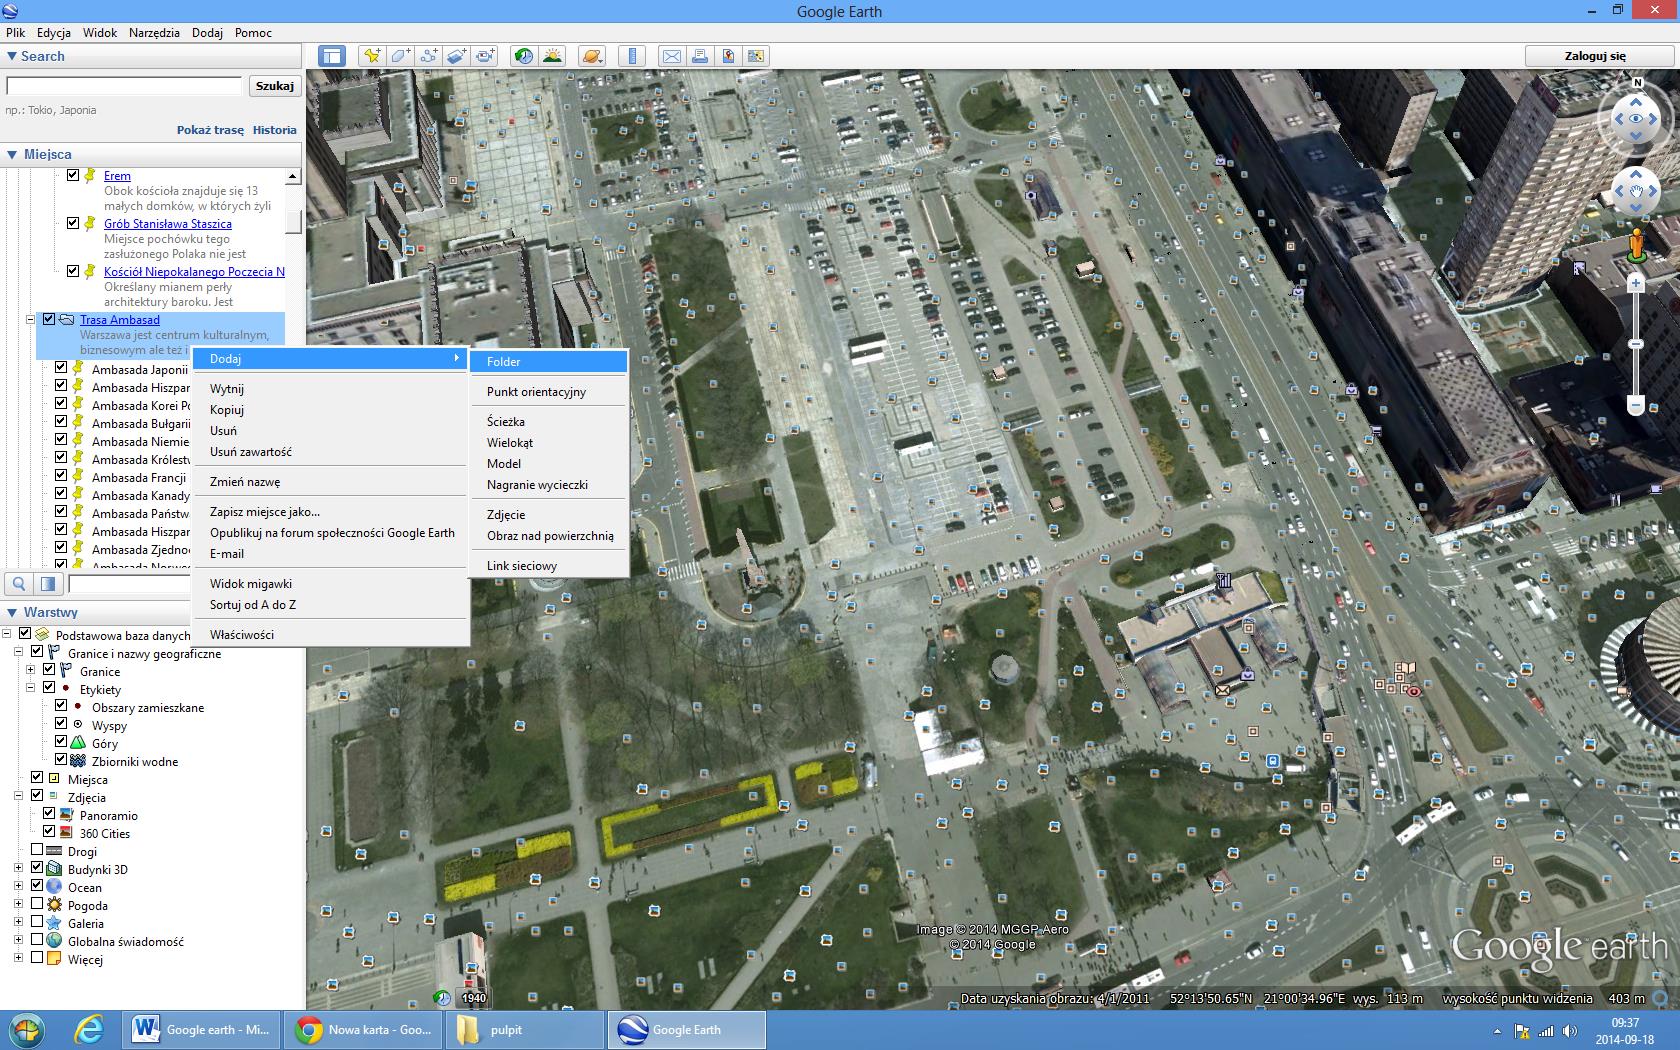Image resolution: width=1680 pixels, height=1050 pixels.
Task: Open the Pokaż trasę link
Action: click(x=210, y=130)
